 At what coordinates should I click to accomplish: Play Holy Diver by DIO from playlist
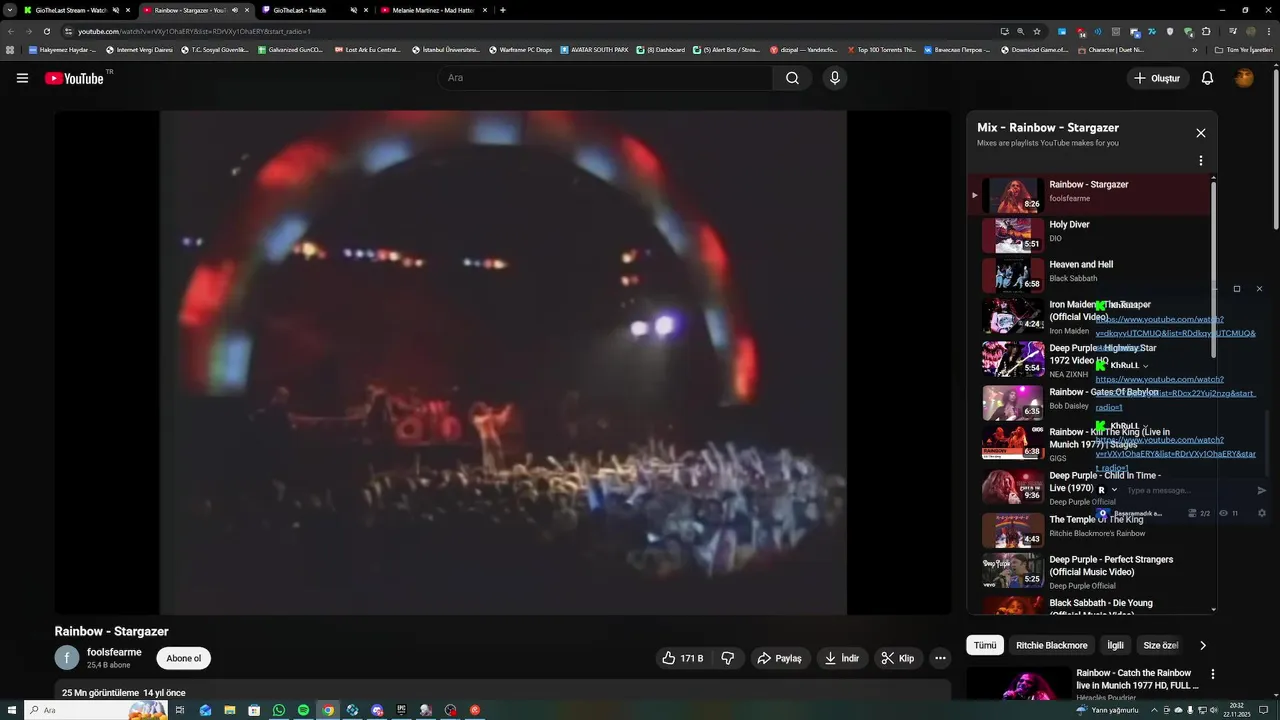(1090, 234)
